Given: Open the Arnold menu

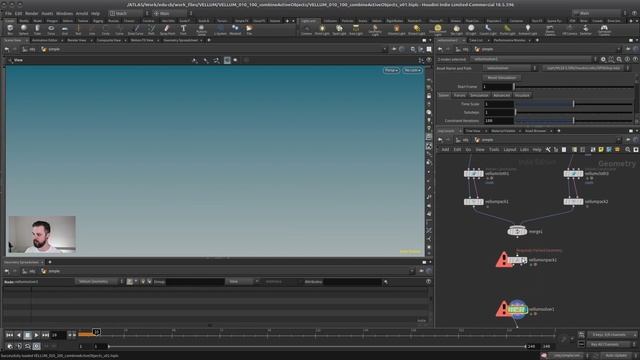Looking at the screenshot, I should point(82,13).
